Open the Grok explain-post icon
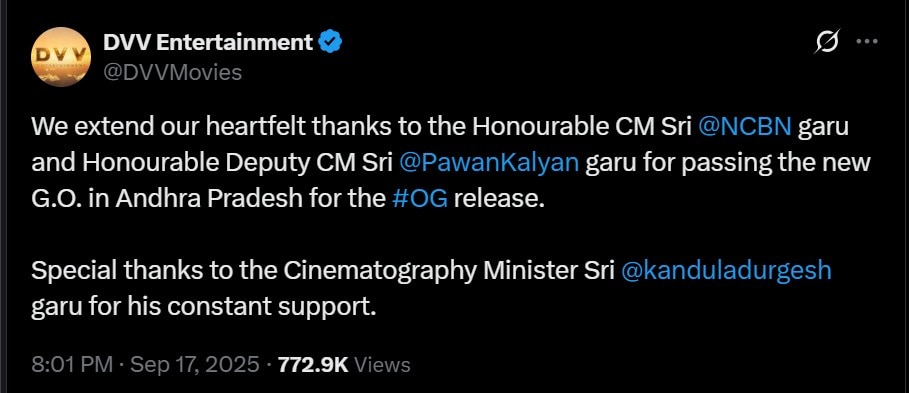 click(x=827, y=42)
